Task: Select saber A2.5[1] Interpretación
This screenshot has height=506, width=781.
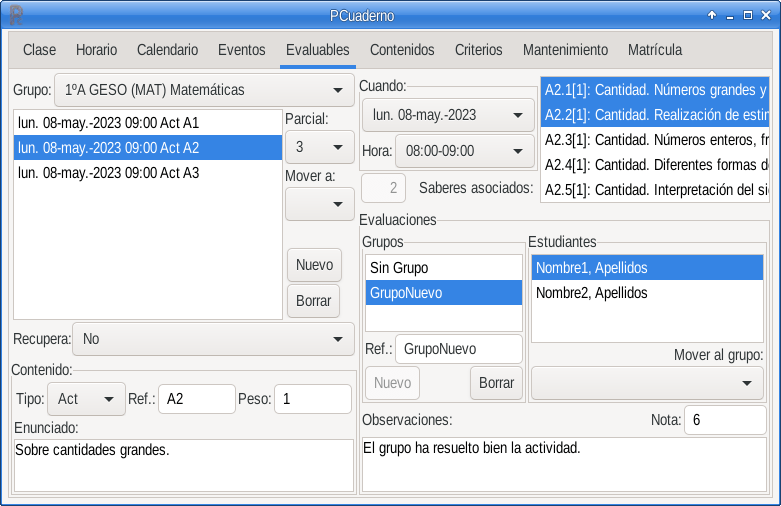Action: (655, 190)
